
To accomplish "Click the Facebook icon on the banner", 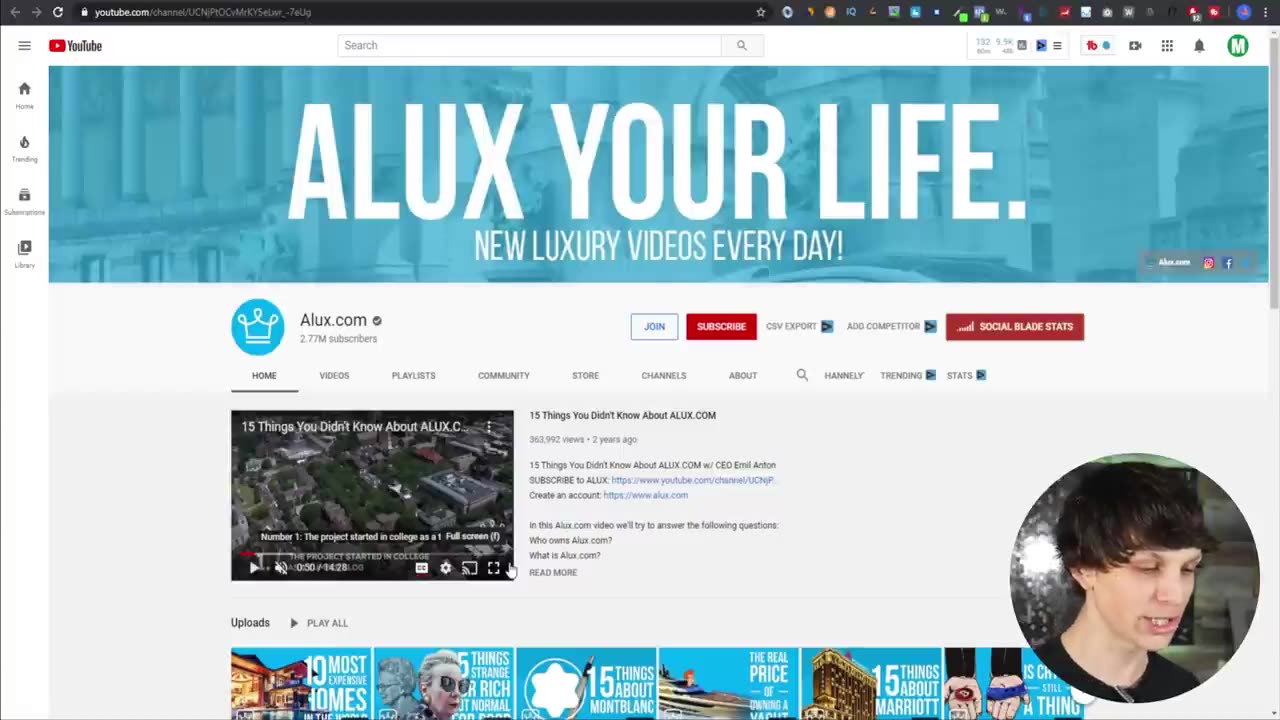I will coord(1228,263).
